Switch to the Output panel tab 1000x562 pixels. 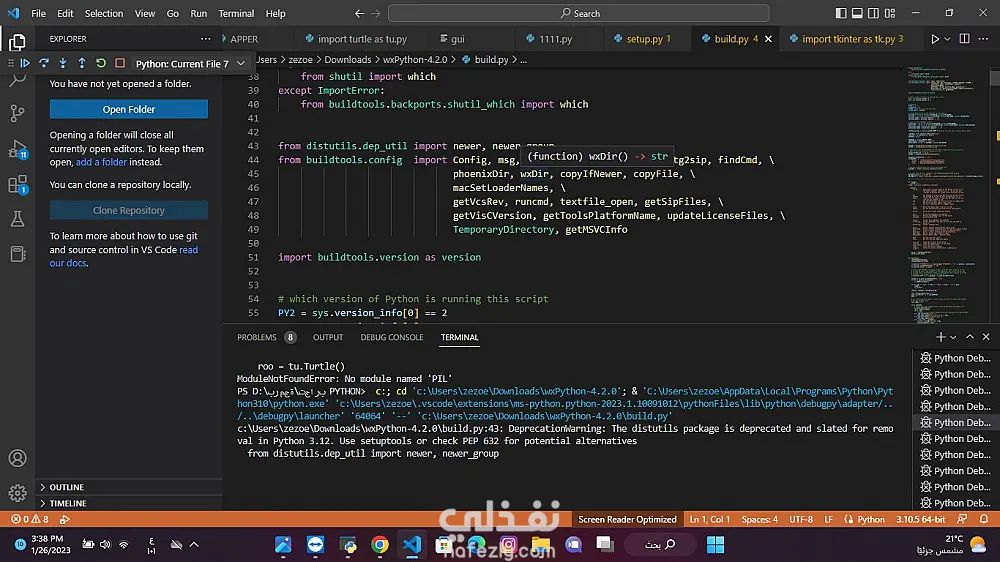328,337
